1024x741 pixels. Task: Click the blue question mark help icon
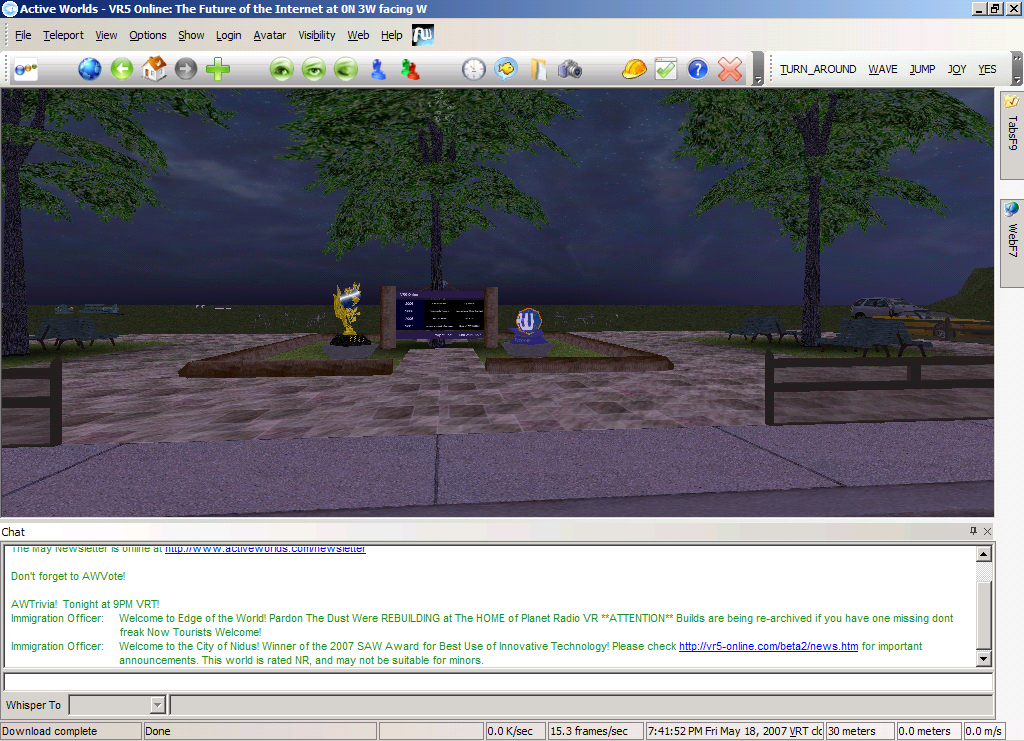pyautogui.click(x=697, y=69)
